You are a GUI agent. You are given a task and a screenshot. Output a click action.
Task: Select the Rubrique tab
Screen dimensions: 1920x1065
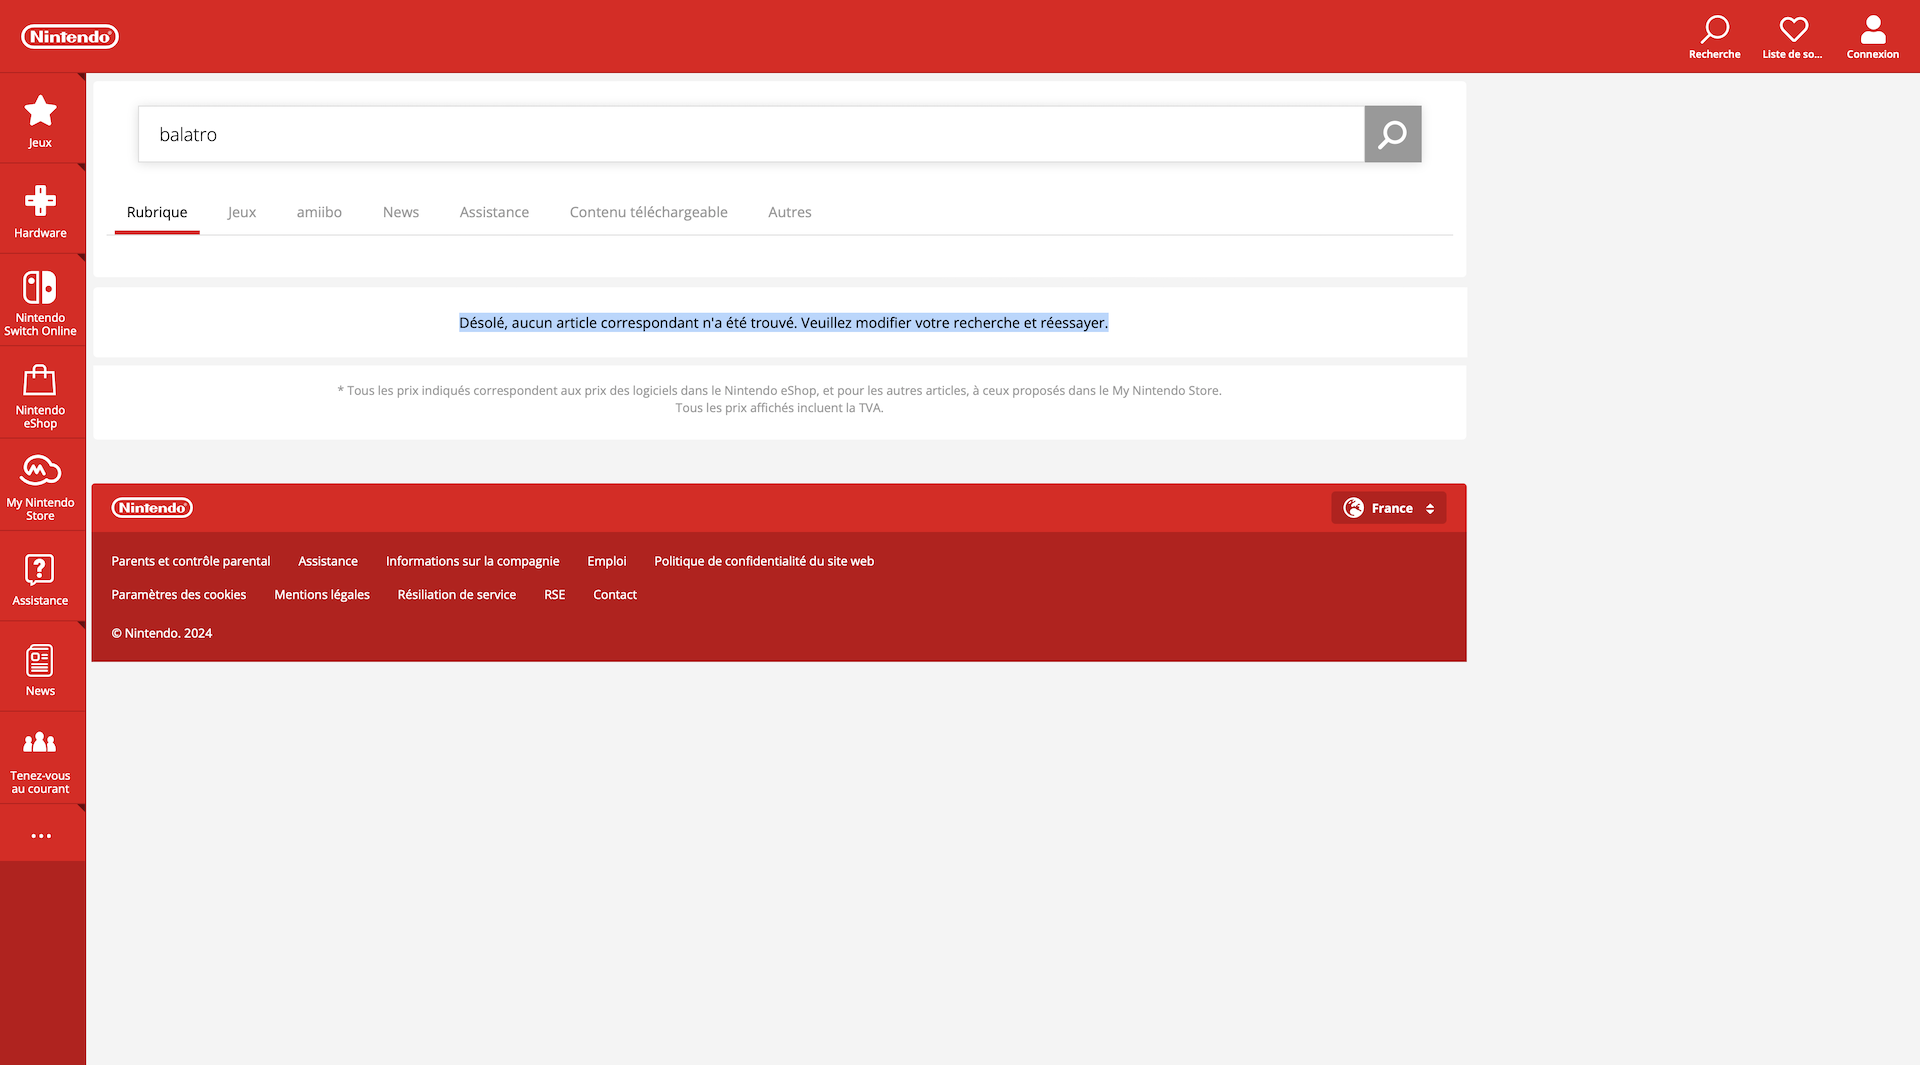tap(157, 212)
